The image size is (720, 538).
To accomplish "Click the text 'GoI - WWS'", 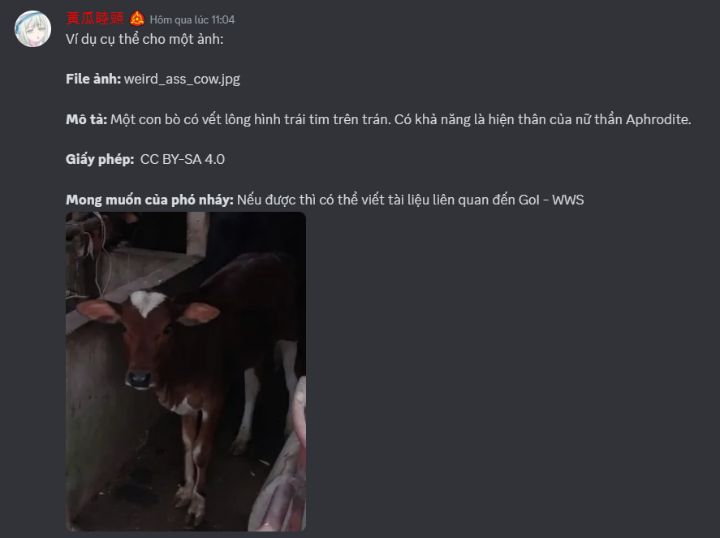I will 551,200.
